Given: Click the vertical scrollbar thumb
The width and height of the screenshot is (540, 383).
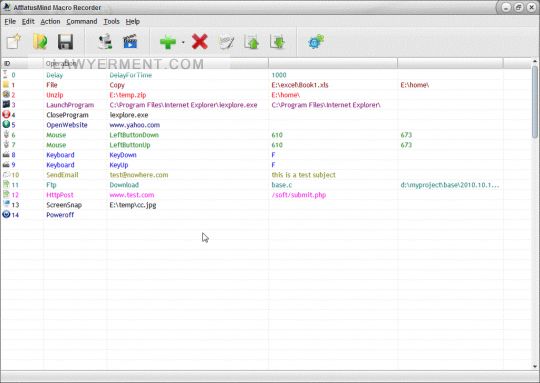Looking at the screenshot, I should (534, 102).
